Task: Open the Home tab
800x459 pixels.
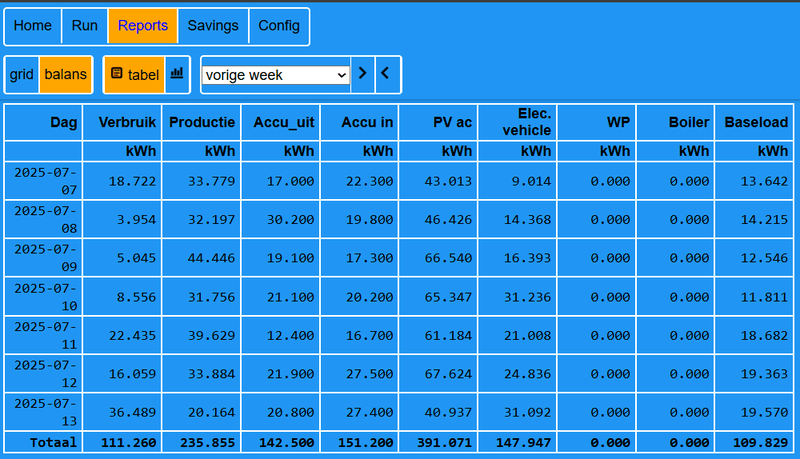Action: pos(33,26)
